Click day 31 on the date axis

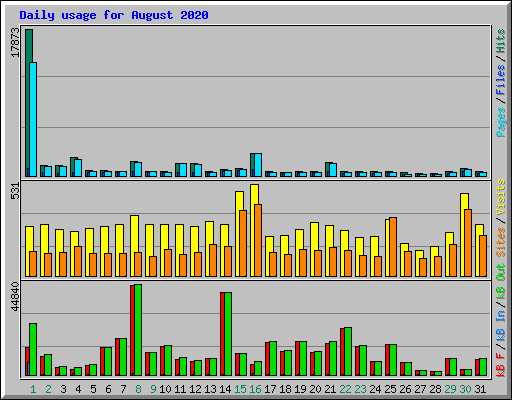click(x=480, y=389)
